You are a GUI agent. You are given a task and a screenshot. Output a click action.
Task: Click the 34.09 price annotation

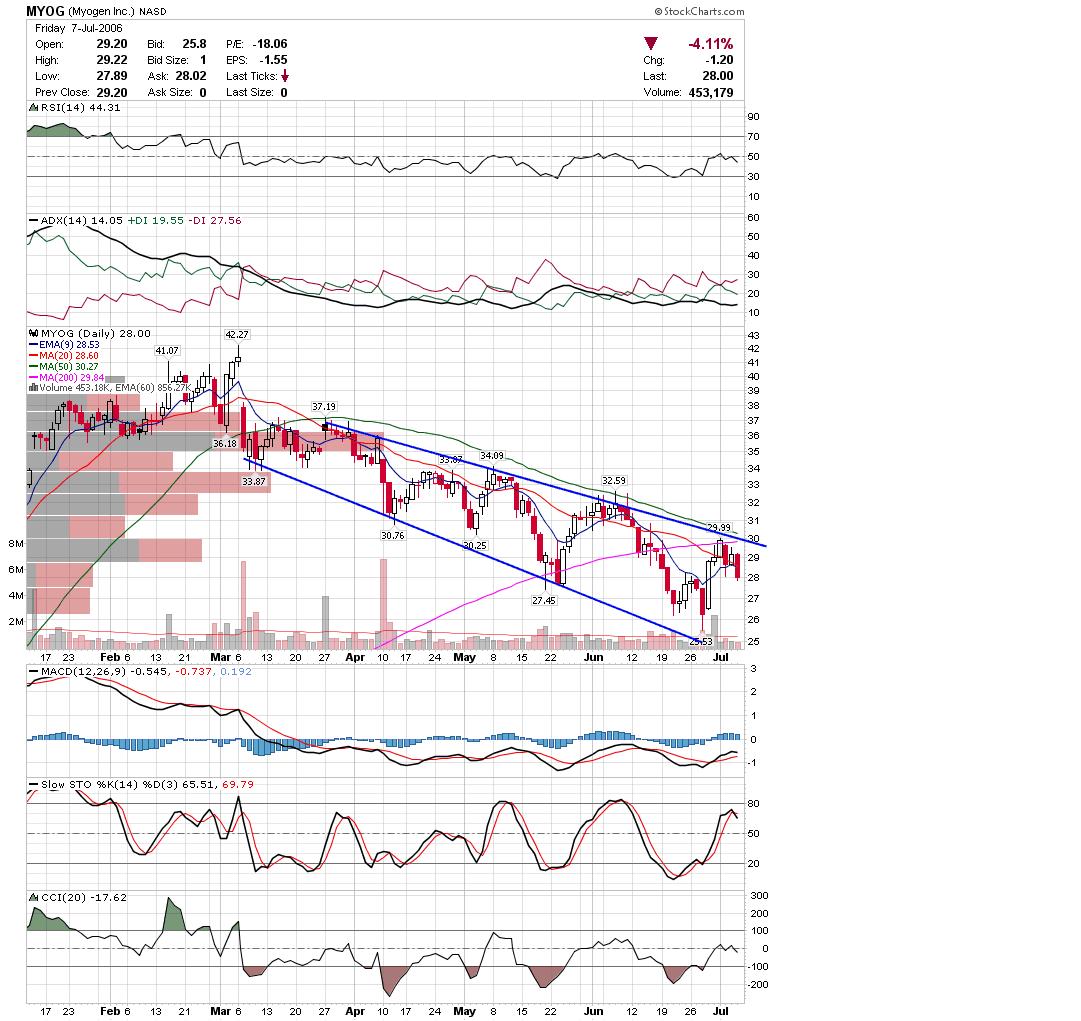[492, 456]
